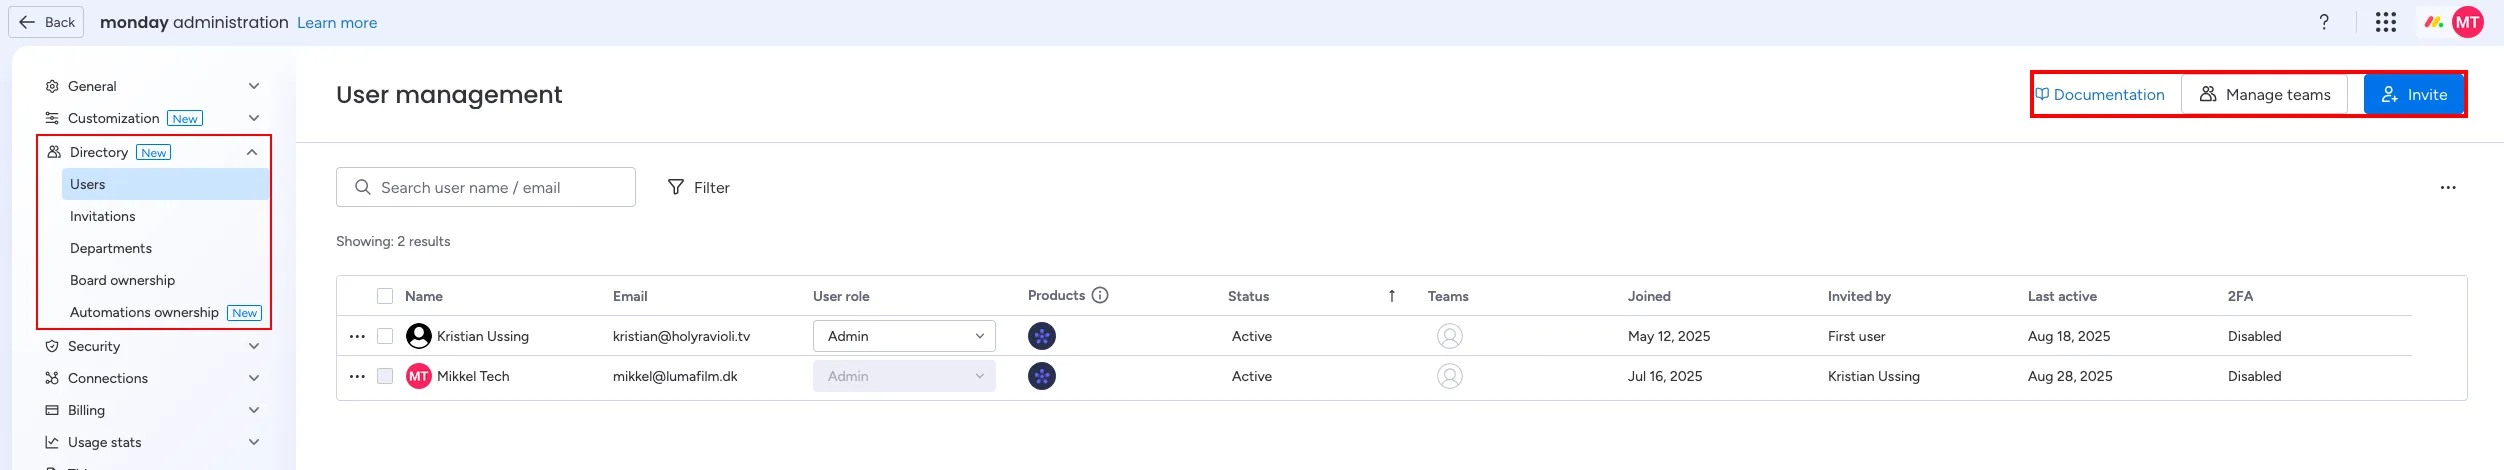Viewport: 2504px width, 470px height.
Task: Click the Status column sort arrow
Action: click(x=1391, y=296)
